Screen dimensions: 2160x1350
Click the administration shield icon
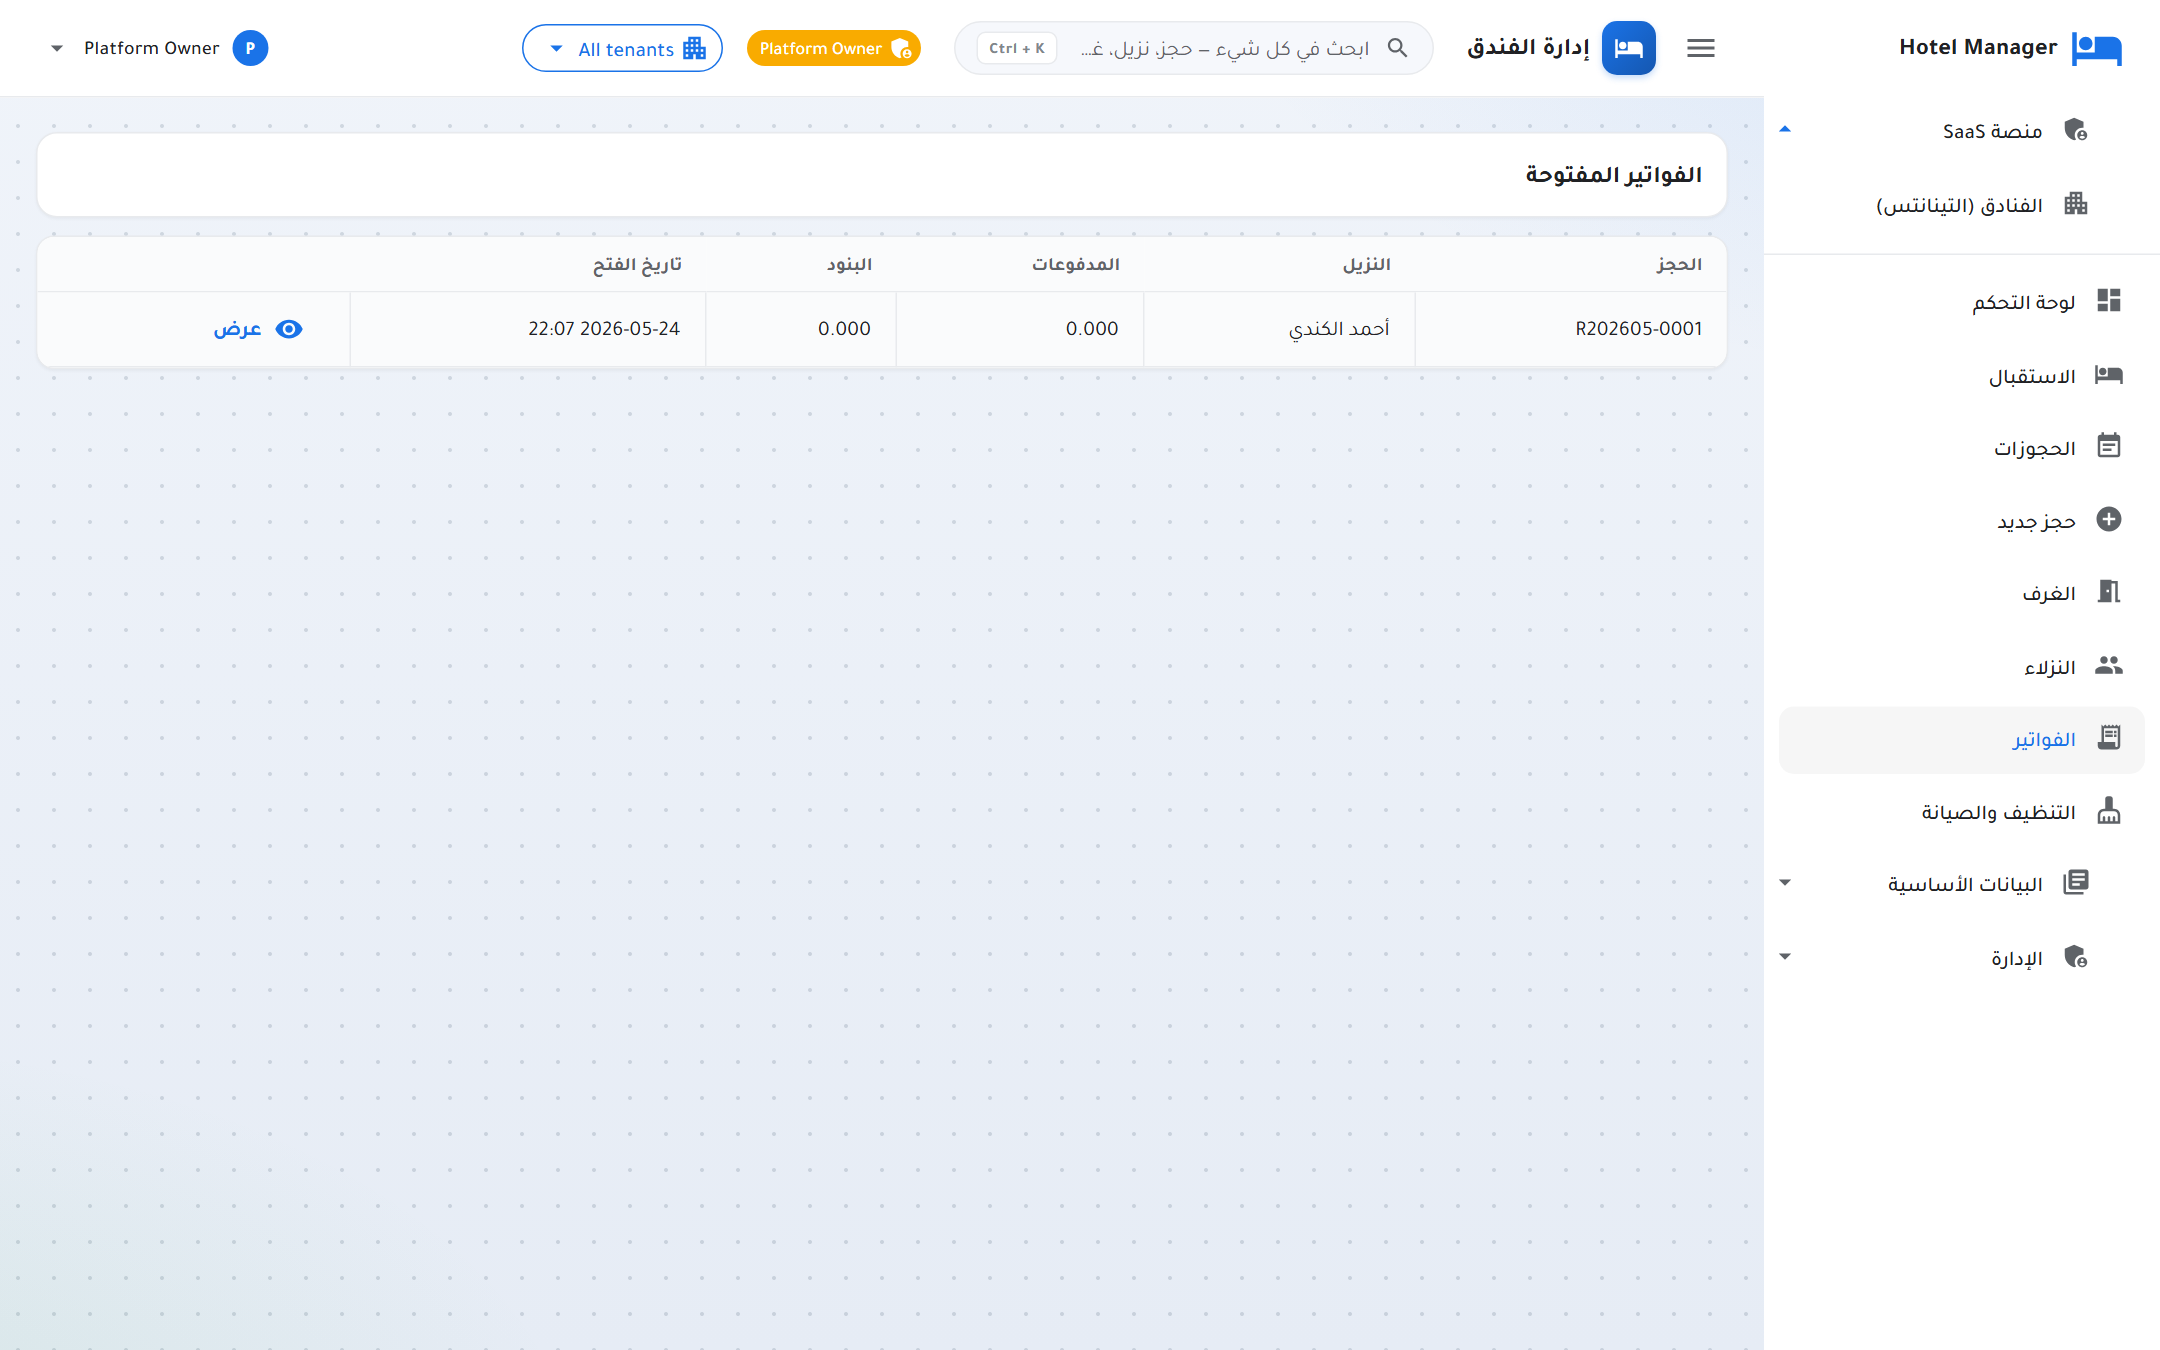[2075, 957]
